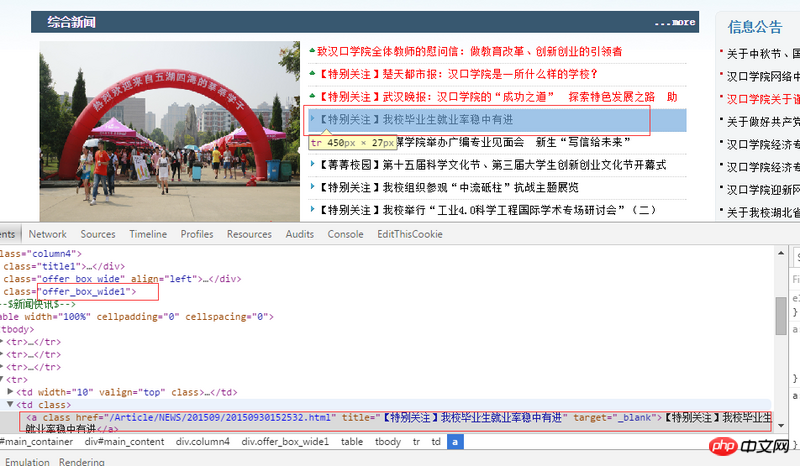The width and height of the screenshot is (800, 466).
Task: Click the green bullet icon before 致汉口学院全体教师
Action: [313, 50]
